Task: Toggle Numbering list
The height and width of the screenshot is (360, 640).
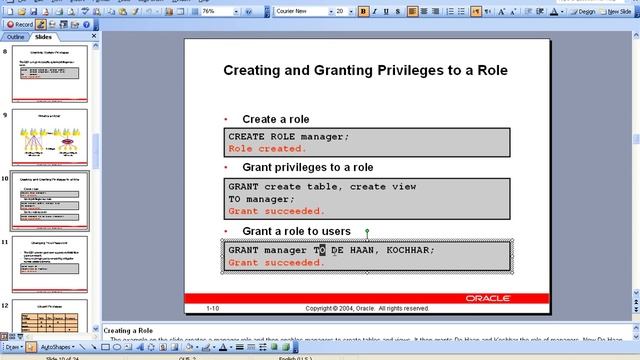Action: click(450, 12)
